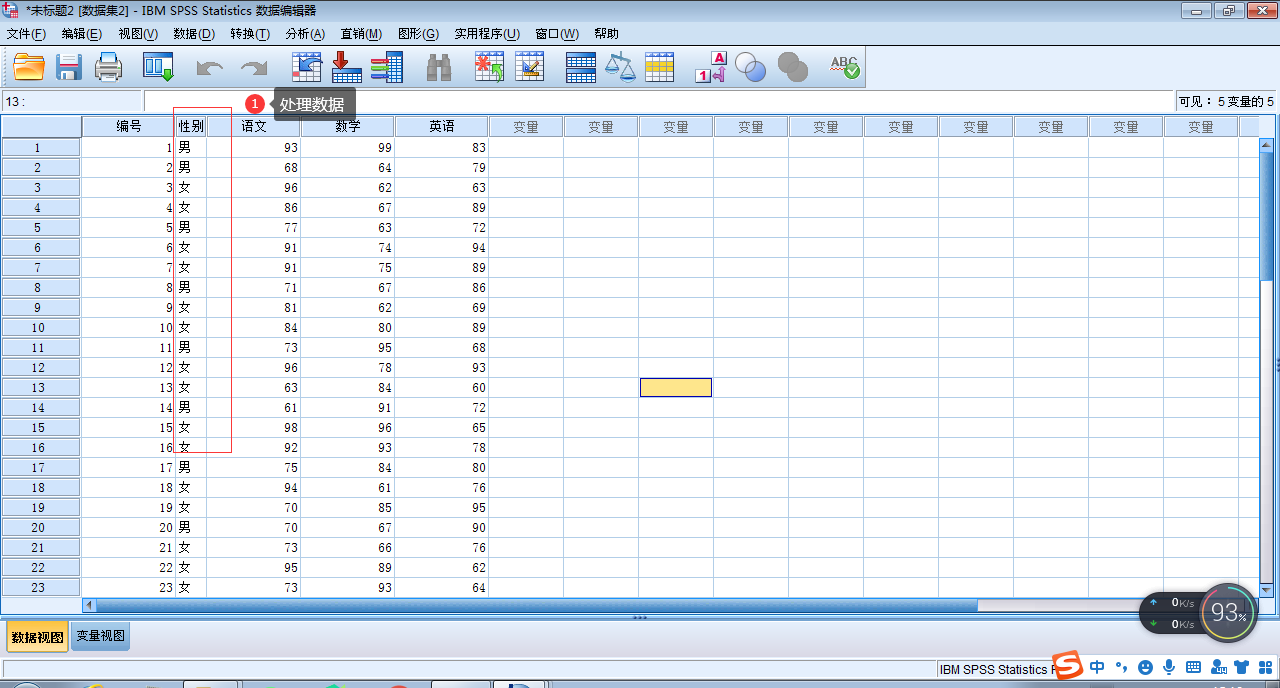The height and width of the screenshot is (688, 1280).
Task: Click the Print icon in the toolbar
Action: 108,67
